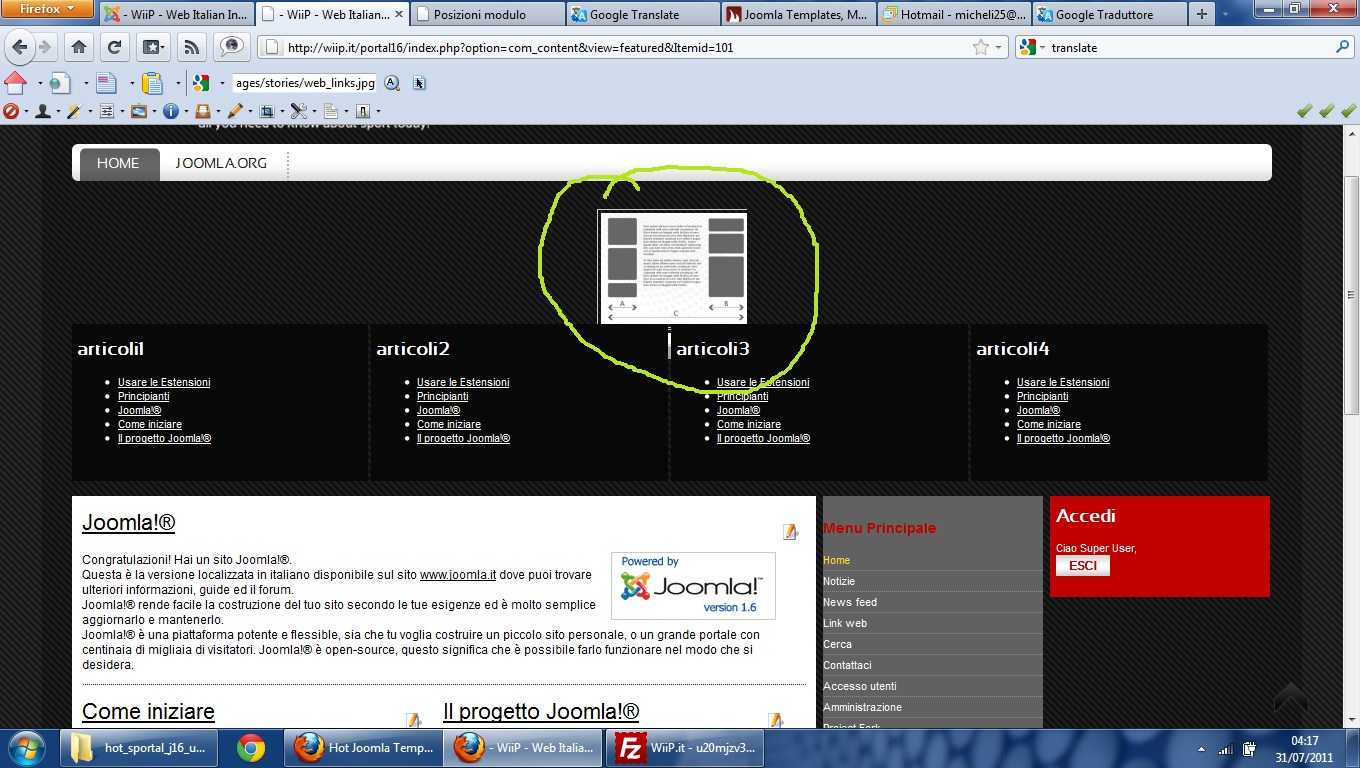Image resolution: width=1360 pixels, height=768 pixels.
Task: Click the layout diagram thumbnail image
Action: (x=672, y=267)
